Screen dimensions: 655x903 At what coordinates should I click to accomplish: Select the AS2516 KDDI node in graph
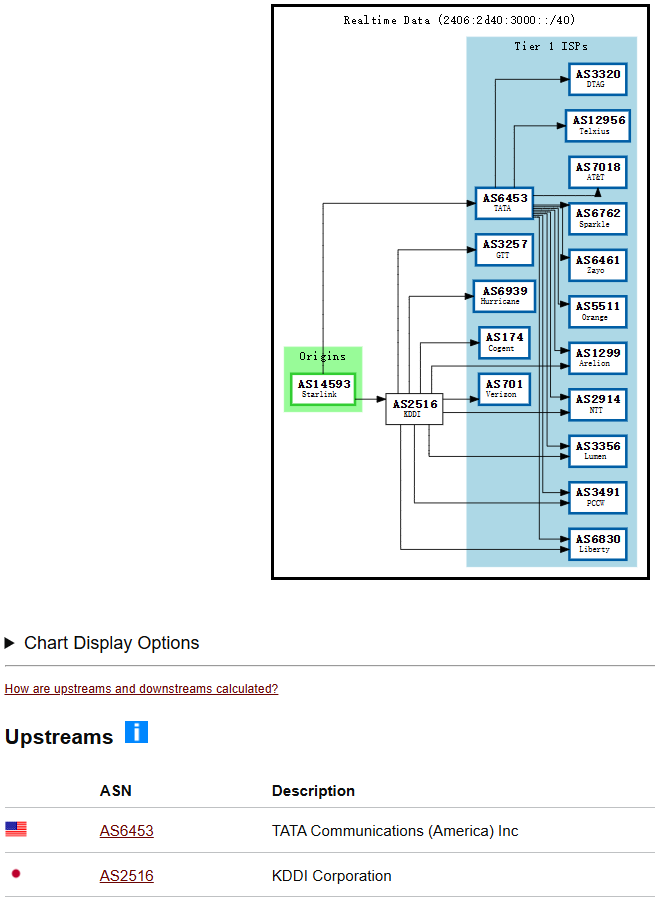414,409
